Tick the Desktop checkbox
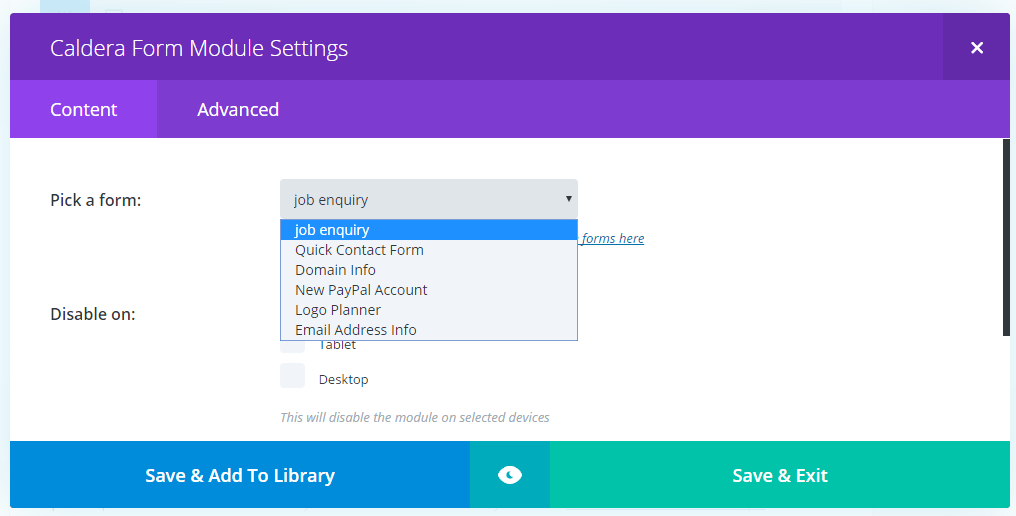1016x516 pixels. click(x=292, y=376)
